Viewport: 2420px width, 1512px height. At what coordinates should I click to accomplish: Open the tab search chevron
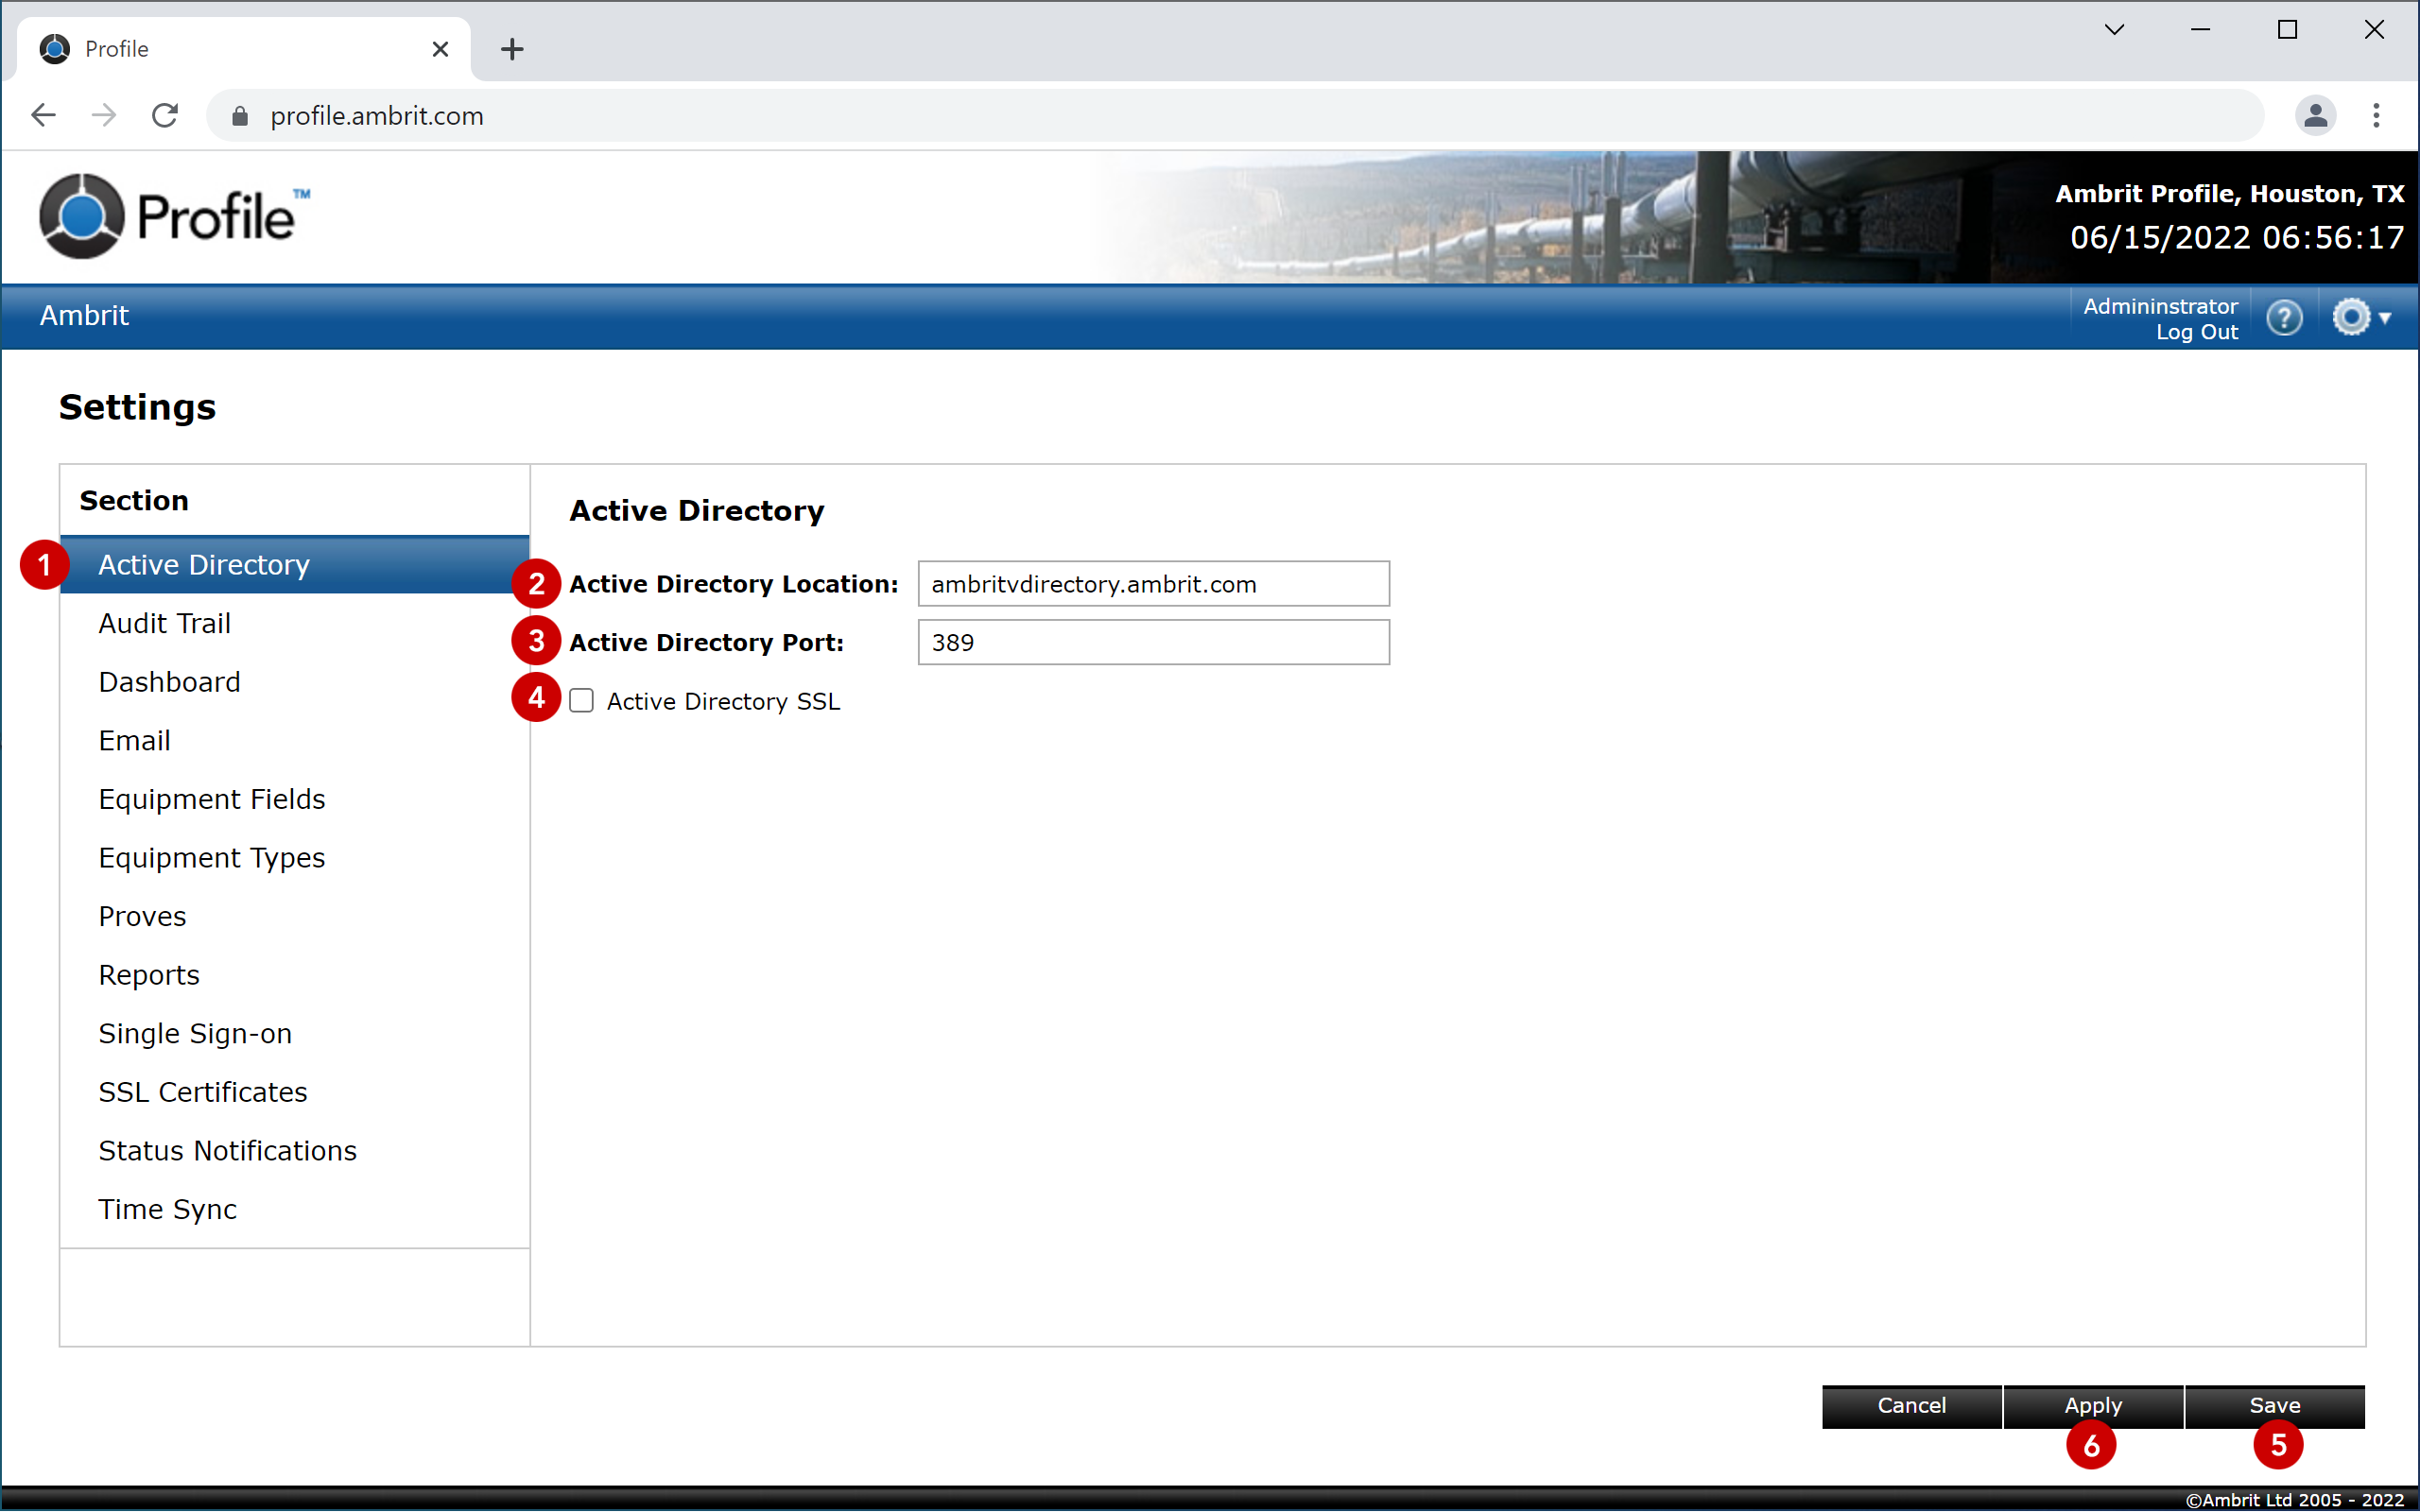2114,30
